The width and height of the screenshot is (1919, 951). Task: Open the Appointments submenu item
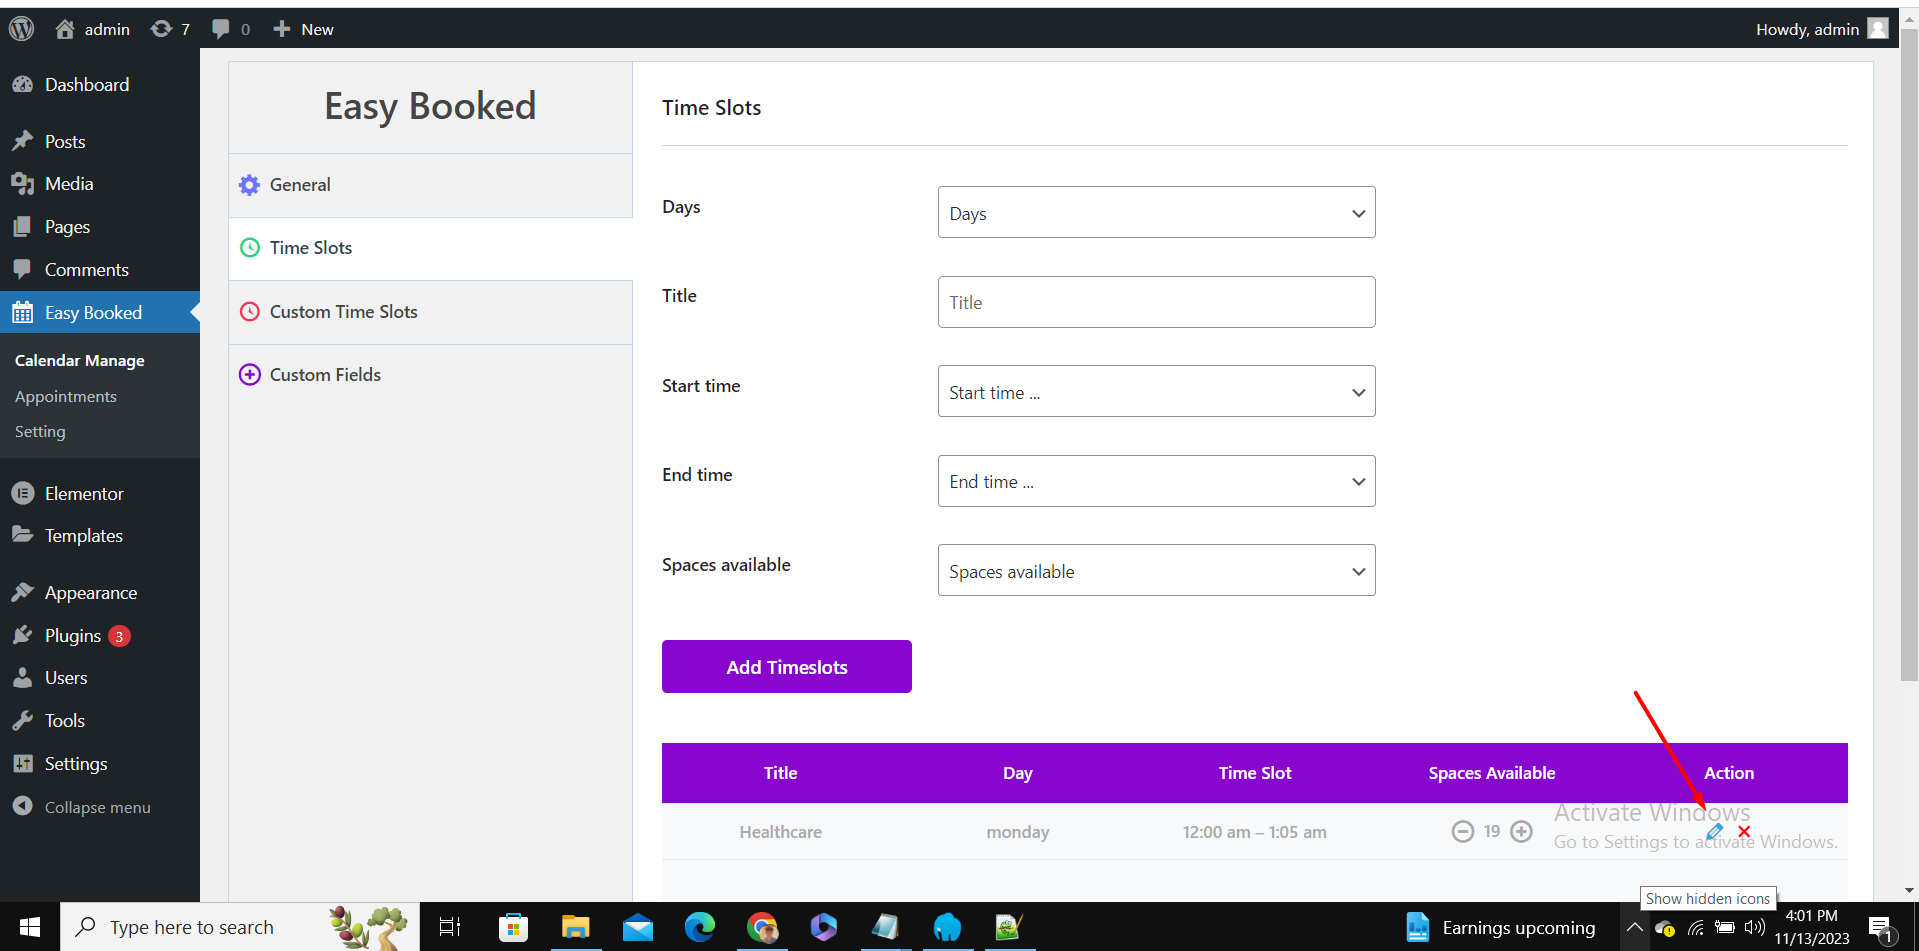[x=66, y=396]
